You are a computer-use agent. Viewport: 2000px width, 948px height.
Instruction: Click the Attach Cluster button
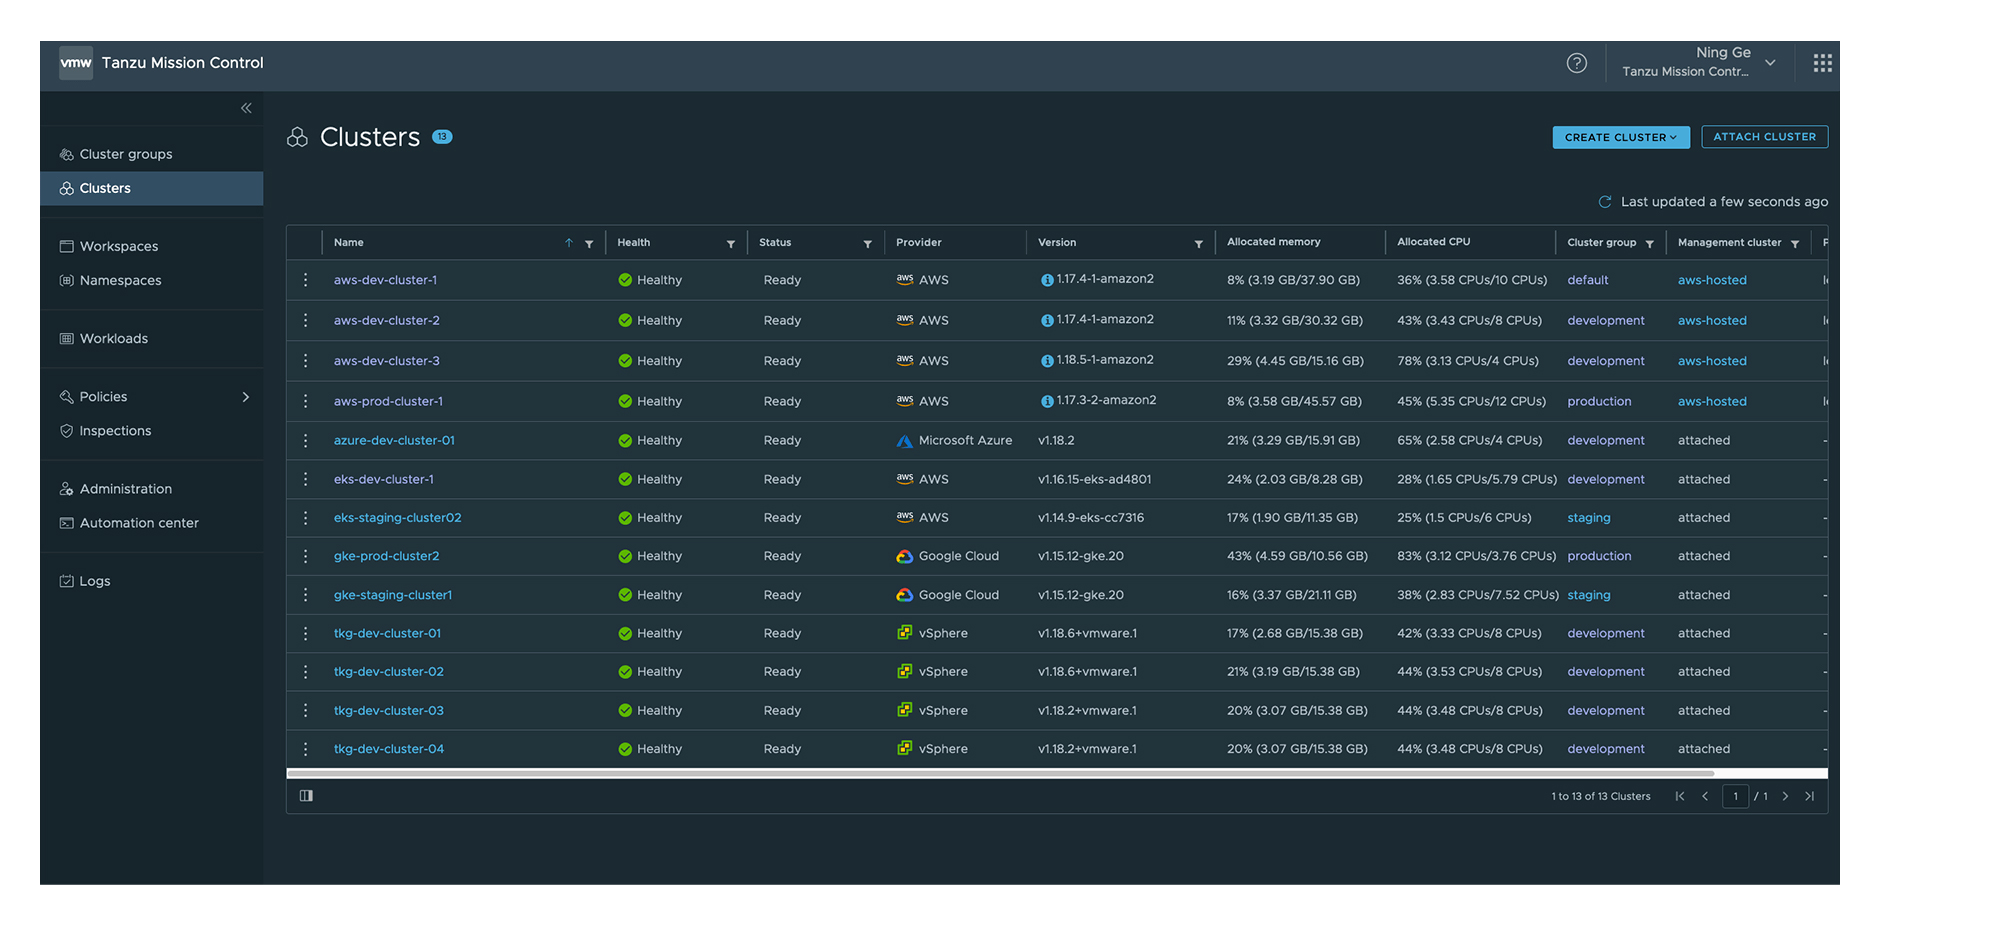1764,136
